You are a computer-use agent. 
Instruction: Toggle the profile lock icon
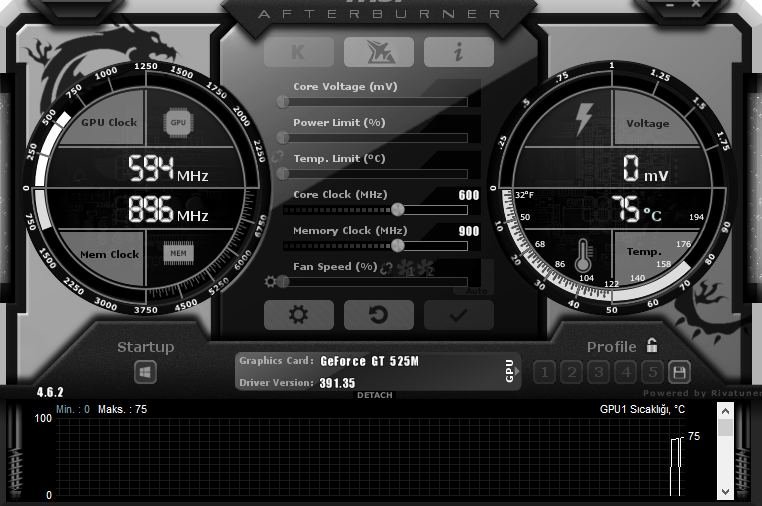pos(652,345)
